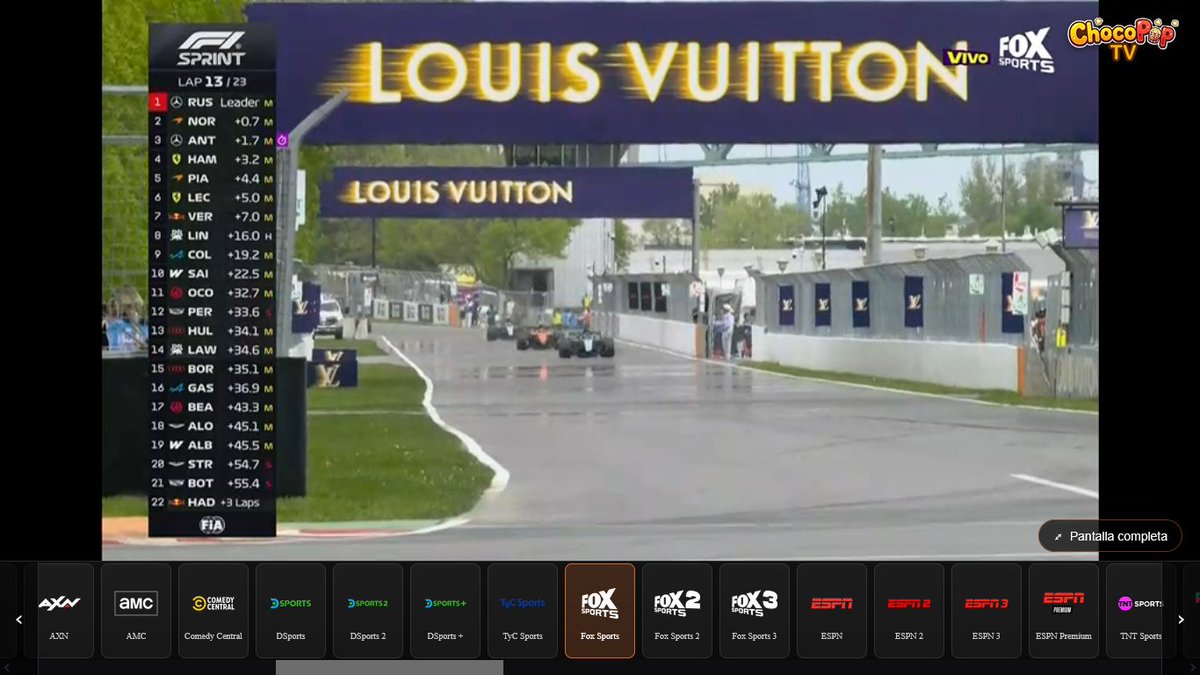Click the COL +19.2 standings row
This screenshot has width=1200, height=675.
(212, 254)
